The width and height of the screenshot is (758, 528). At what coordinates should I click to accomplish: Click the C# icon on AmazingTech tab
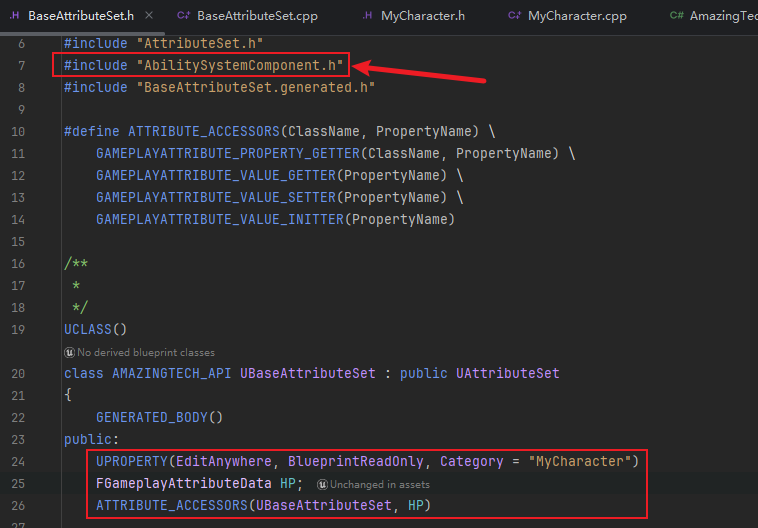[676, 16]
